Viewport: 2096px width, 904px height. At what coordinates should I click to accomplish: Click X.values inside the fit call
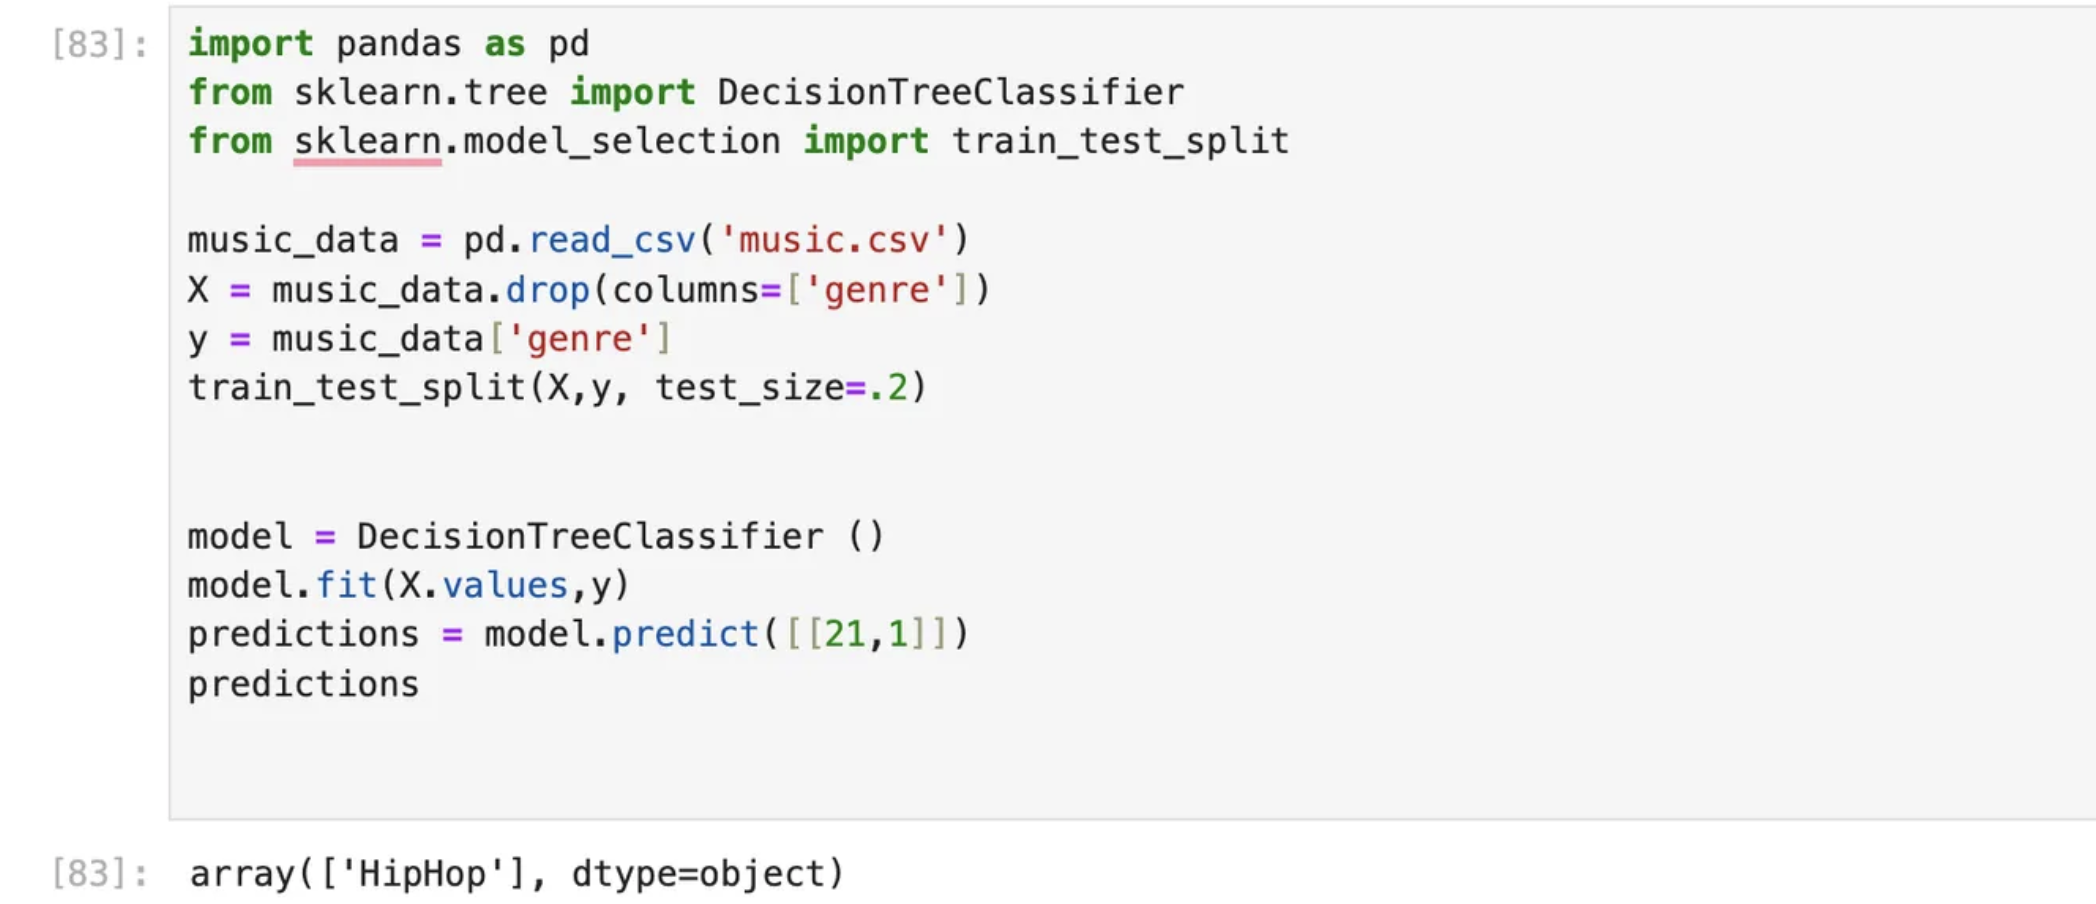pos(483,586)
